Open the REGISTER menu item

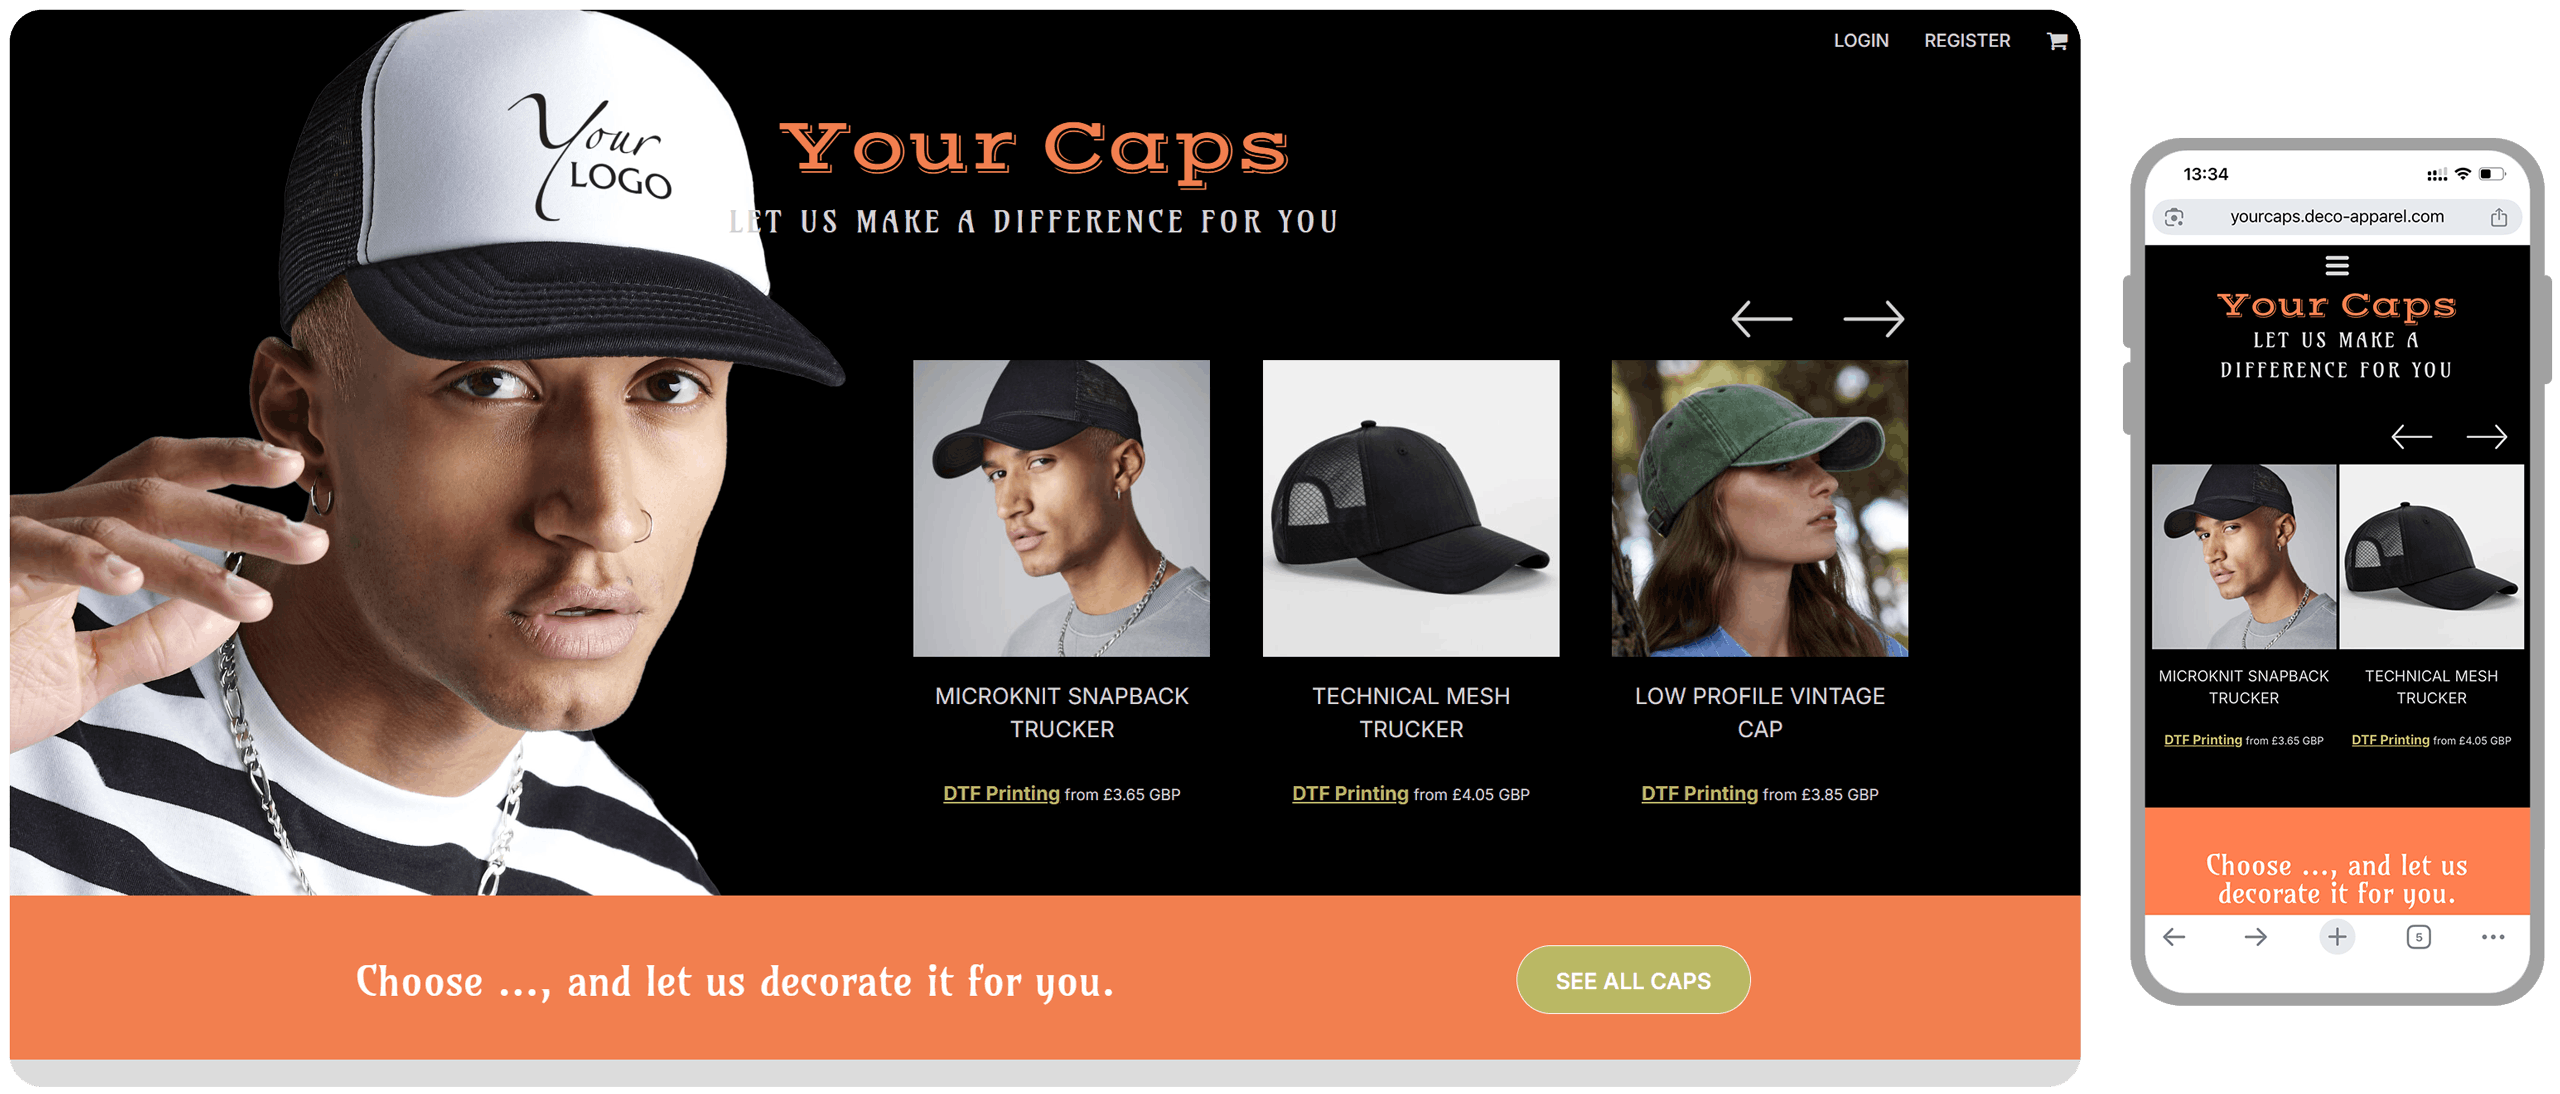click(x=1966, y=41)
